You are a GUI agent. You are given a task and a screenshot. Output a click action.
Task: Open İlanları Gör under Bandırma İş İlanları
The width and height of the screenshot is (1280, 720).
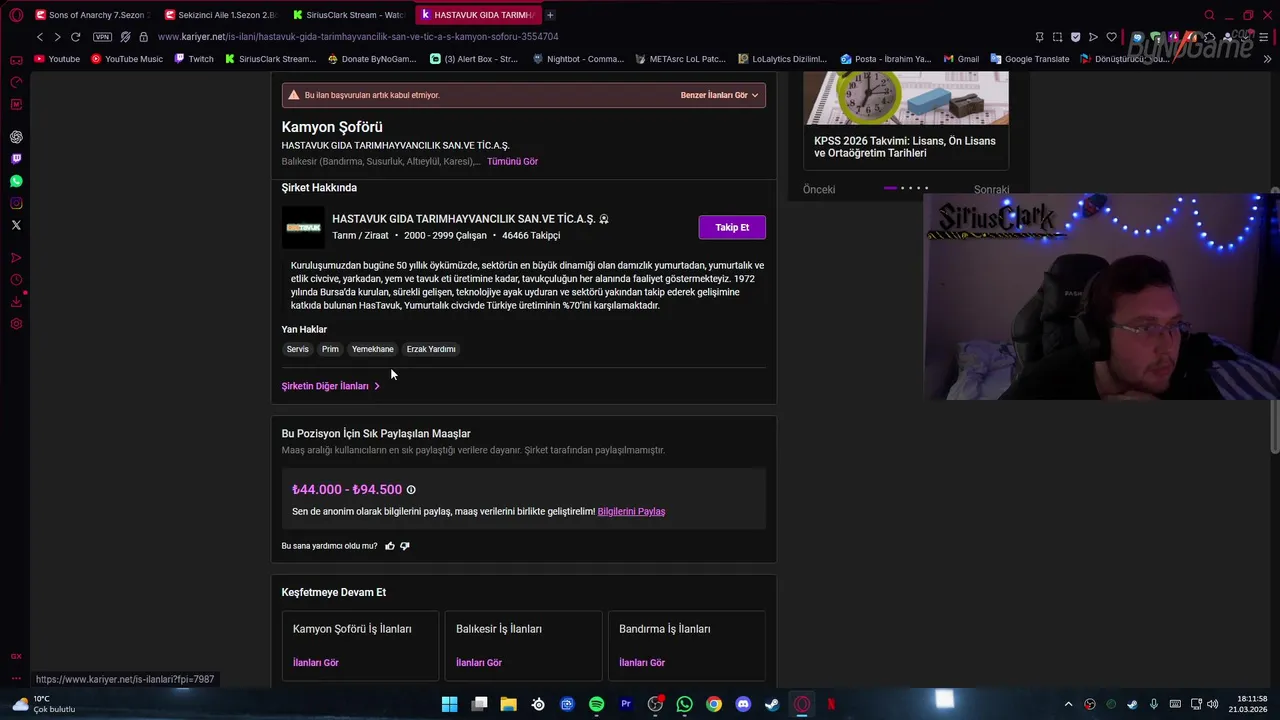pos(642,662)
